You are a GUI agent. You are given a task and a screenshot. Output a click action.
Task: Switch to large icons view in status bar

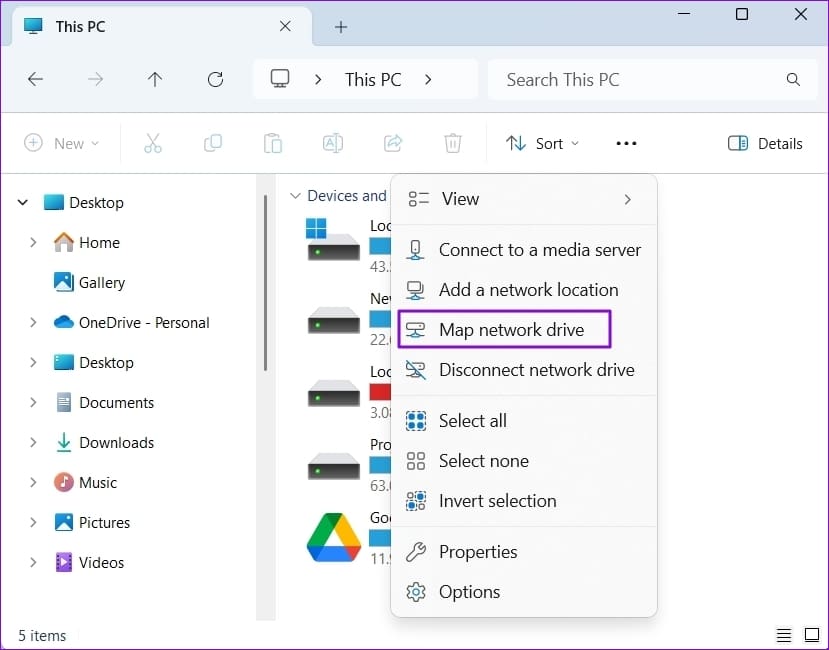[x=812, y=634]
